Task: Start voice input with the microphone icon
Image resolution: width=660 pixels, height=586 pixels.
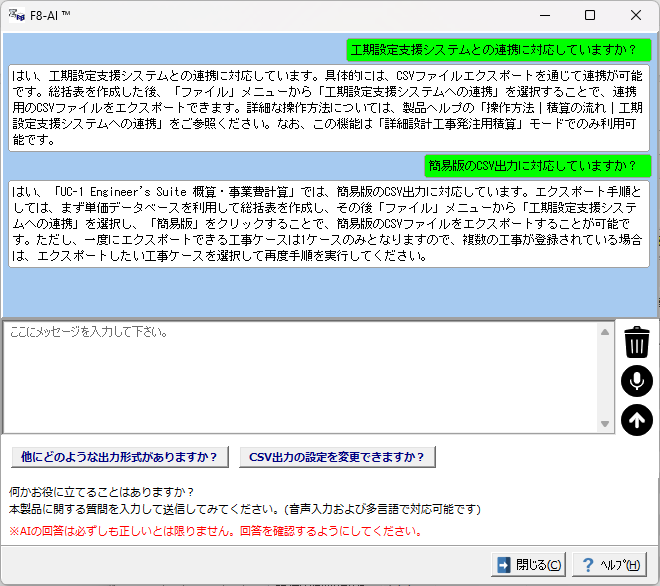Action: (636, 381)
